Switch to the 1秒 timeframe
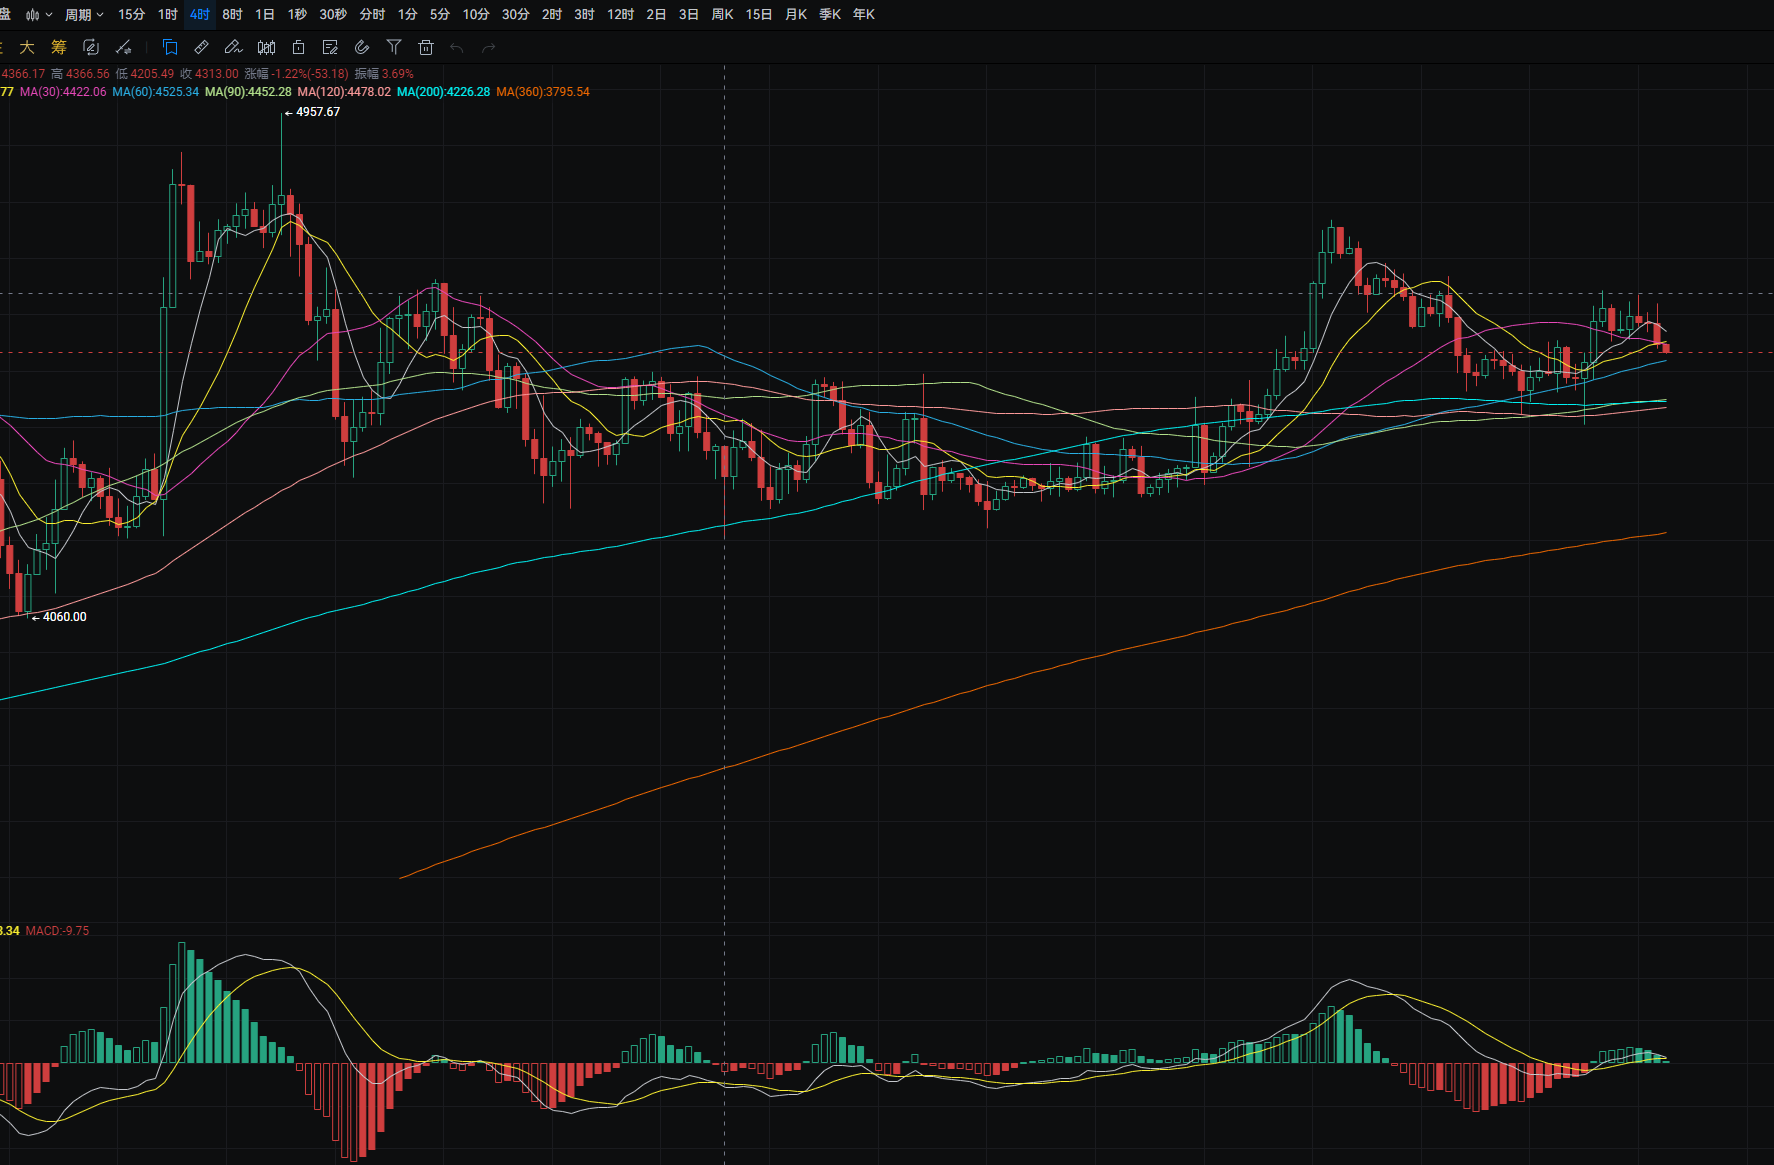 click(297, 15)
